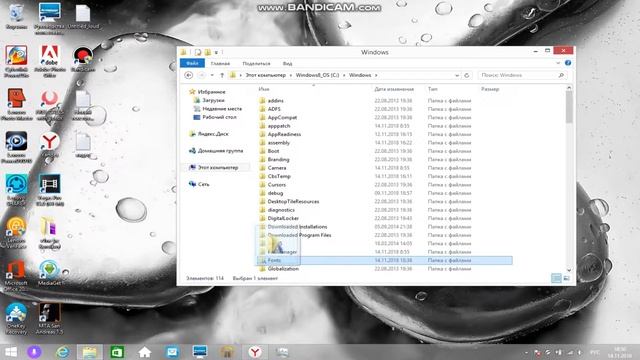Select the Boot folder icon
This screenshot has width=640, height=360.
(x=262, y=151)
